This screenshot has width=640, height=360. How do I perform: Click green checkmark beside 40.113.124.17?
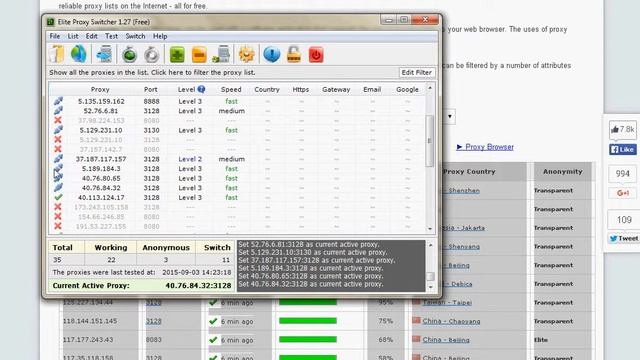tap(58, 197)
